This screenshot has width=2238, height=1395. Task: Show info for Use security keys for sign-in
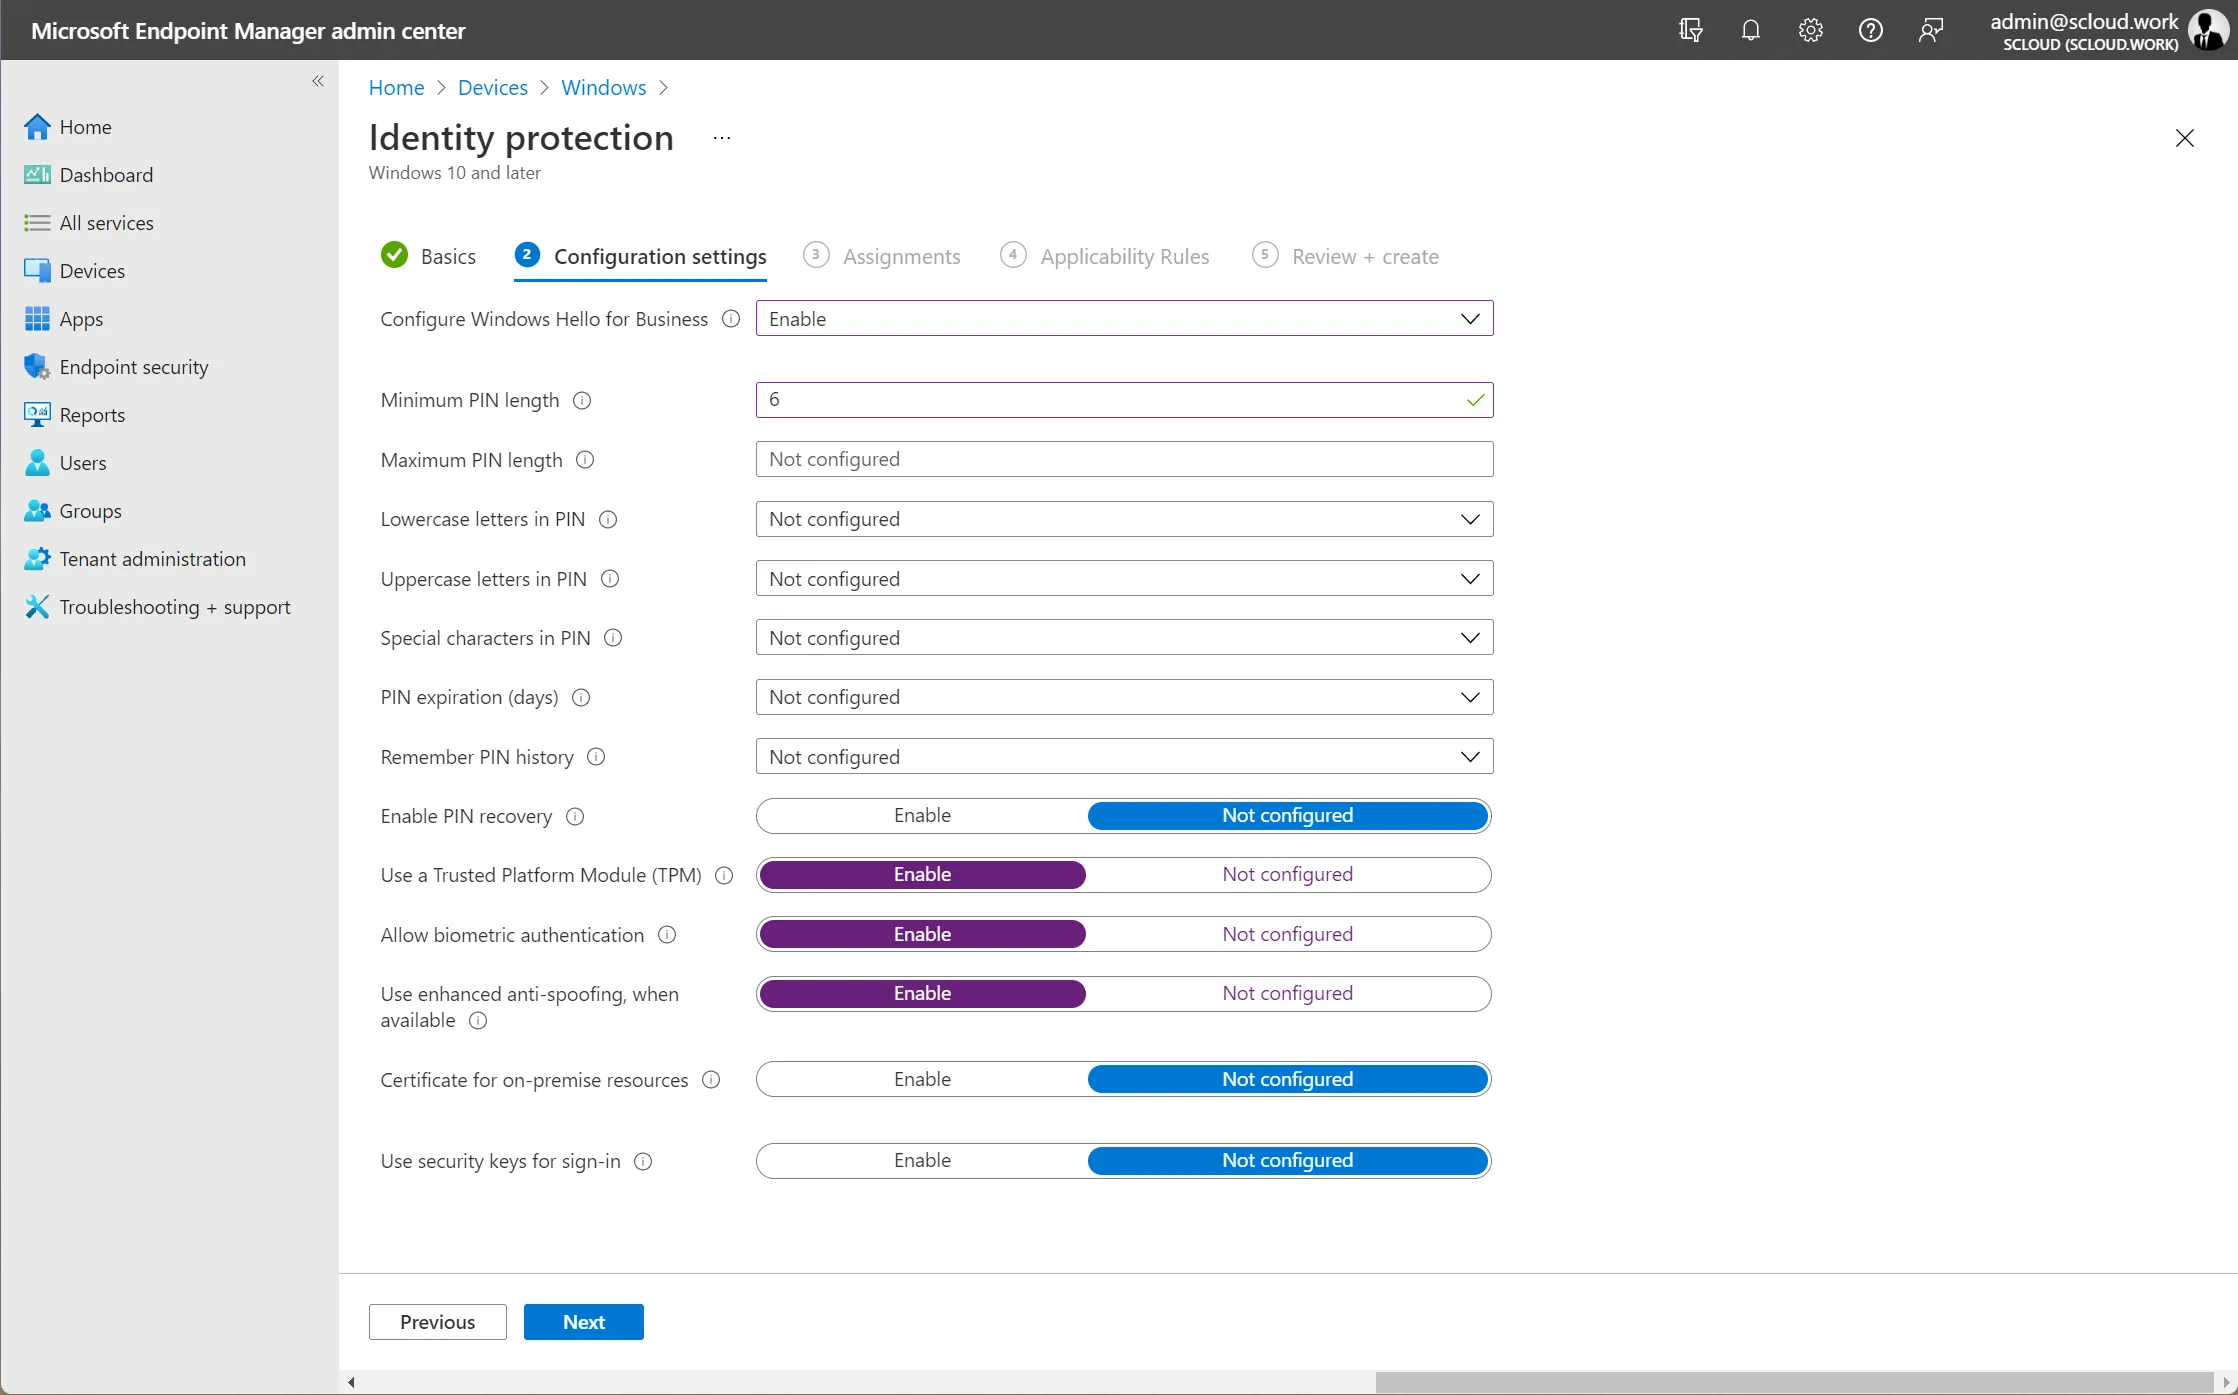pyautogui.click(x=644, y=1162)
